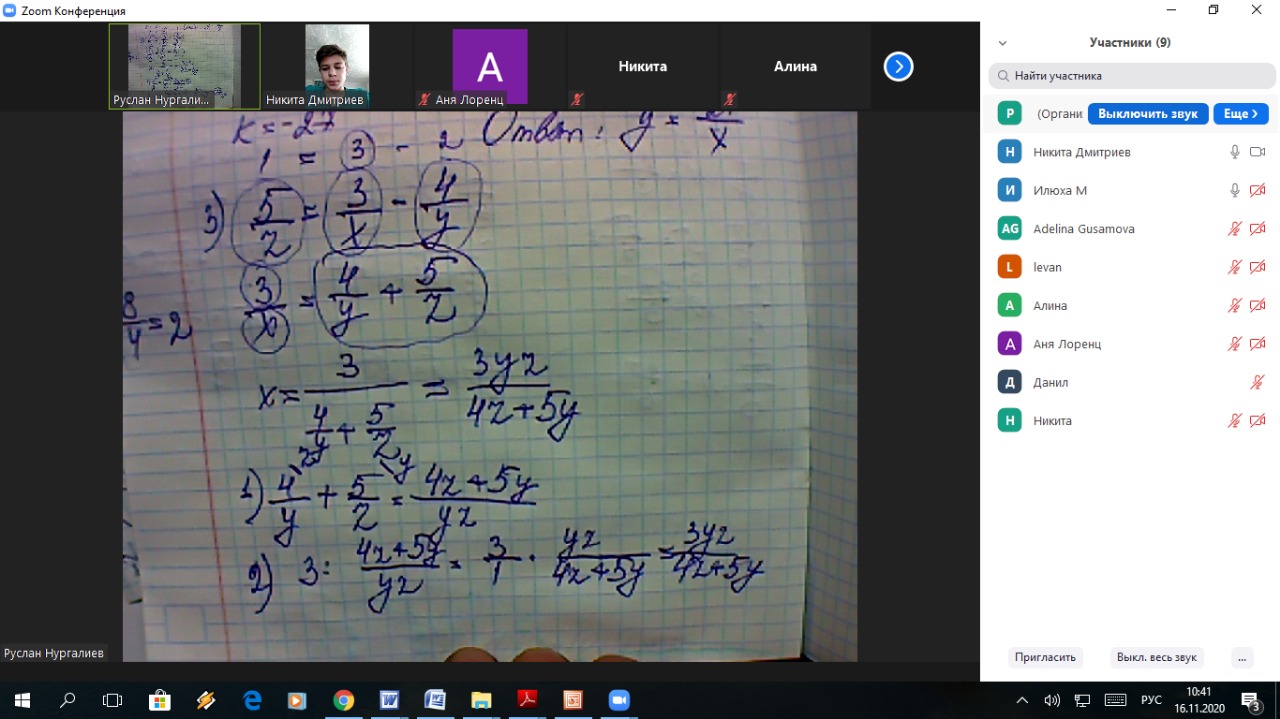This screenshot has width=1280, height=719.
Task: Open Zoom from the Windows taskbar
Action: 619,700
